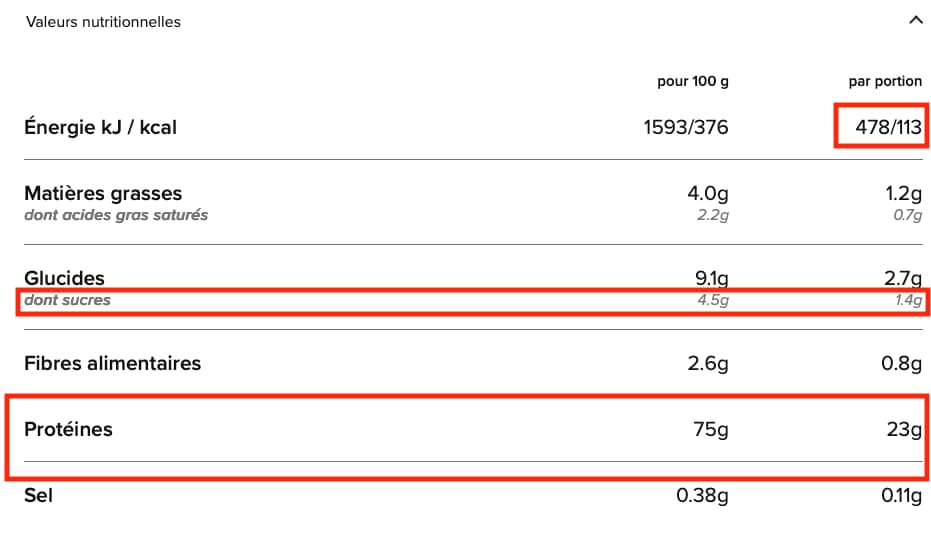Image resolution: width=931 pixels, height=540 pixels.
Task: Click the Énergie kJ / kcal label
Action: click(x=100, y=127)
